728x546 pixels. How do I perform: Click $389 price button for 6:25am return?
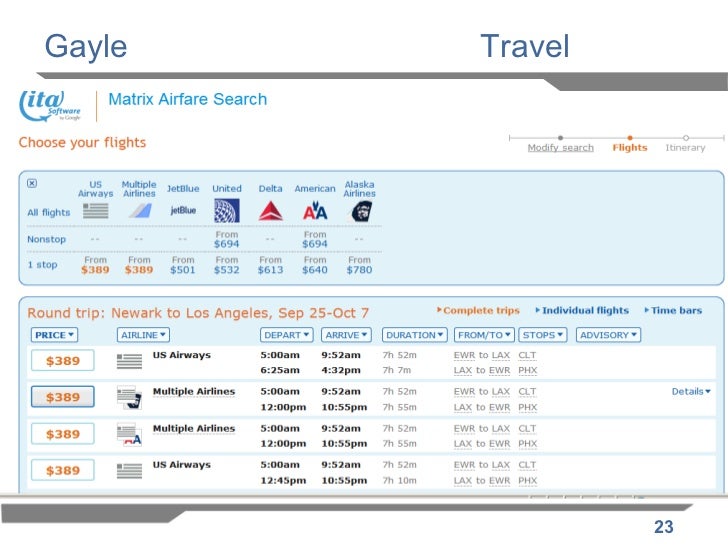click(63, 360)
